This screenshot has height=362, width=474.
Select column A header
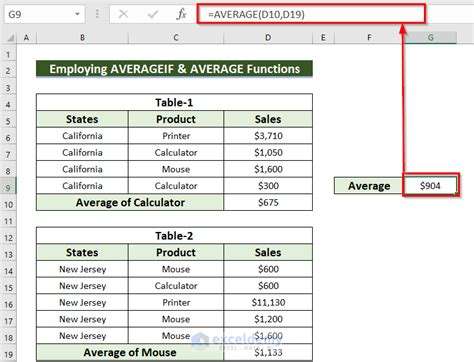pyautogui.click(x=26, y=38)
